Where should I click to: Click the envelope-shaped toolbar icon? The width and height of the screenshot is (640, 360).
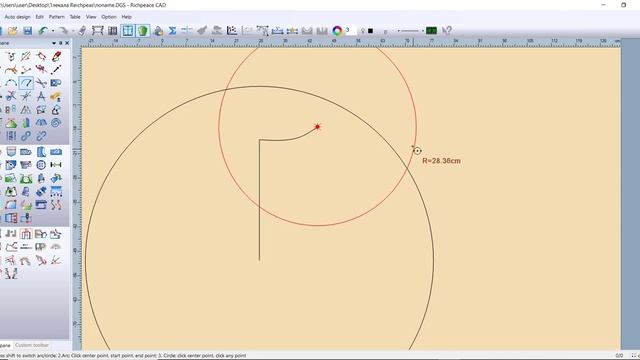(x=307, y=31)
